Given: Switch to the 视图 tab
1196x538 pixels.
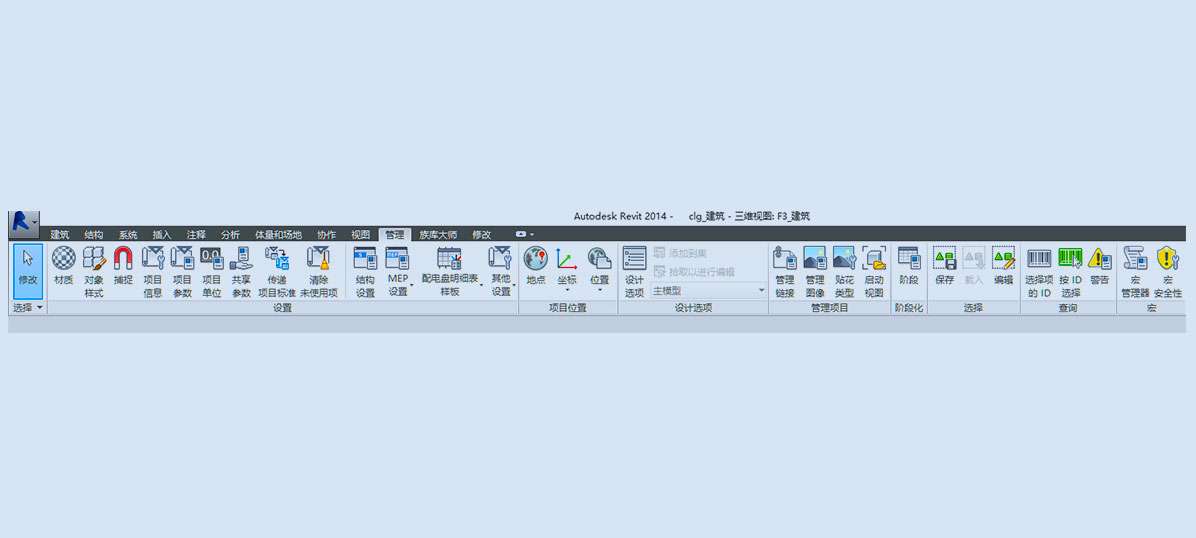Looking at the screenshot, I should 361,235.
